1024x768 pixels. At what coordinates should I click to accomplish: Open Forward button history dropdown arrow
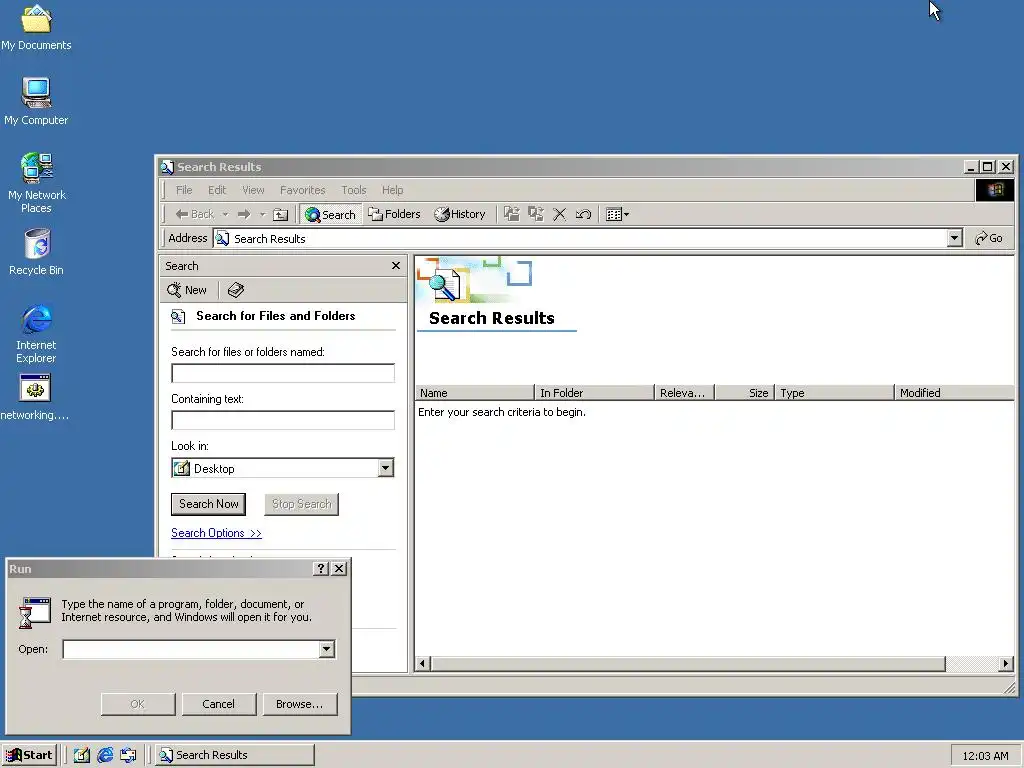263,214
